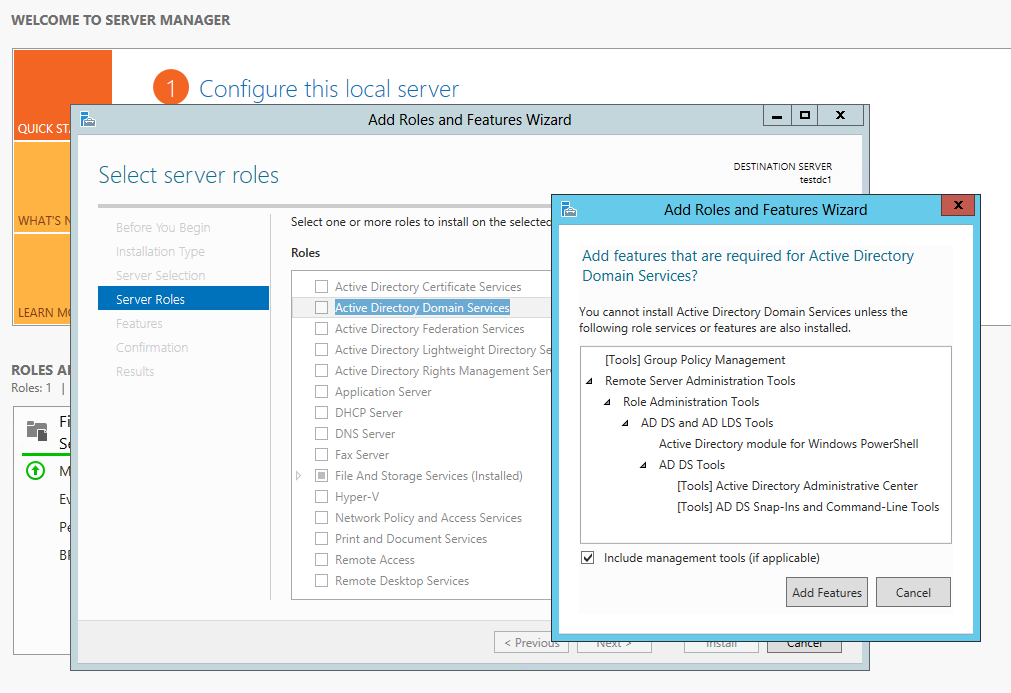Image resolution: width=1011 pixels, height=693 pixels.
Task: Toggle the Include management tools checkbox
Action: coord(587,558)
